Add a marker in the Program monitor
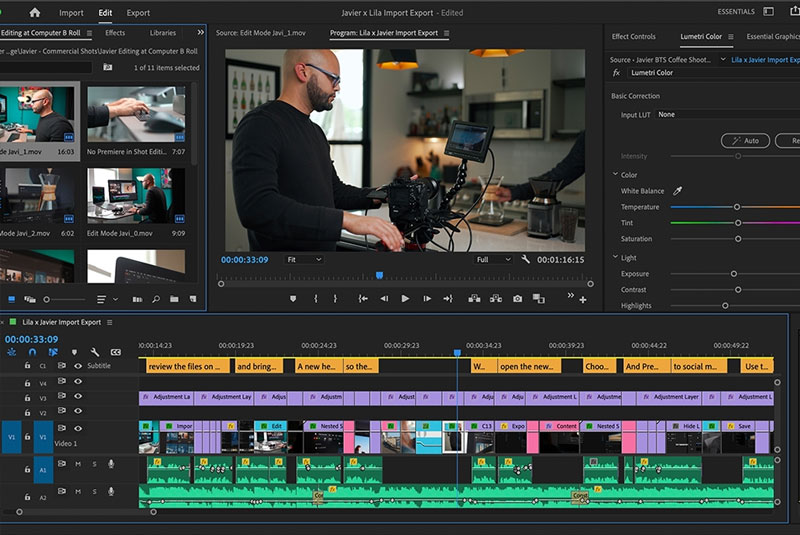 click(293, 298)
